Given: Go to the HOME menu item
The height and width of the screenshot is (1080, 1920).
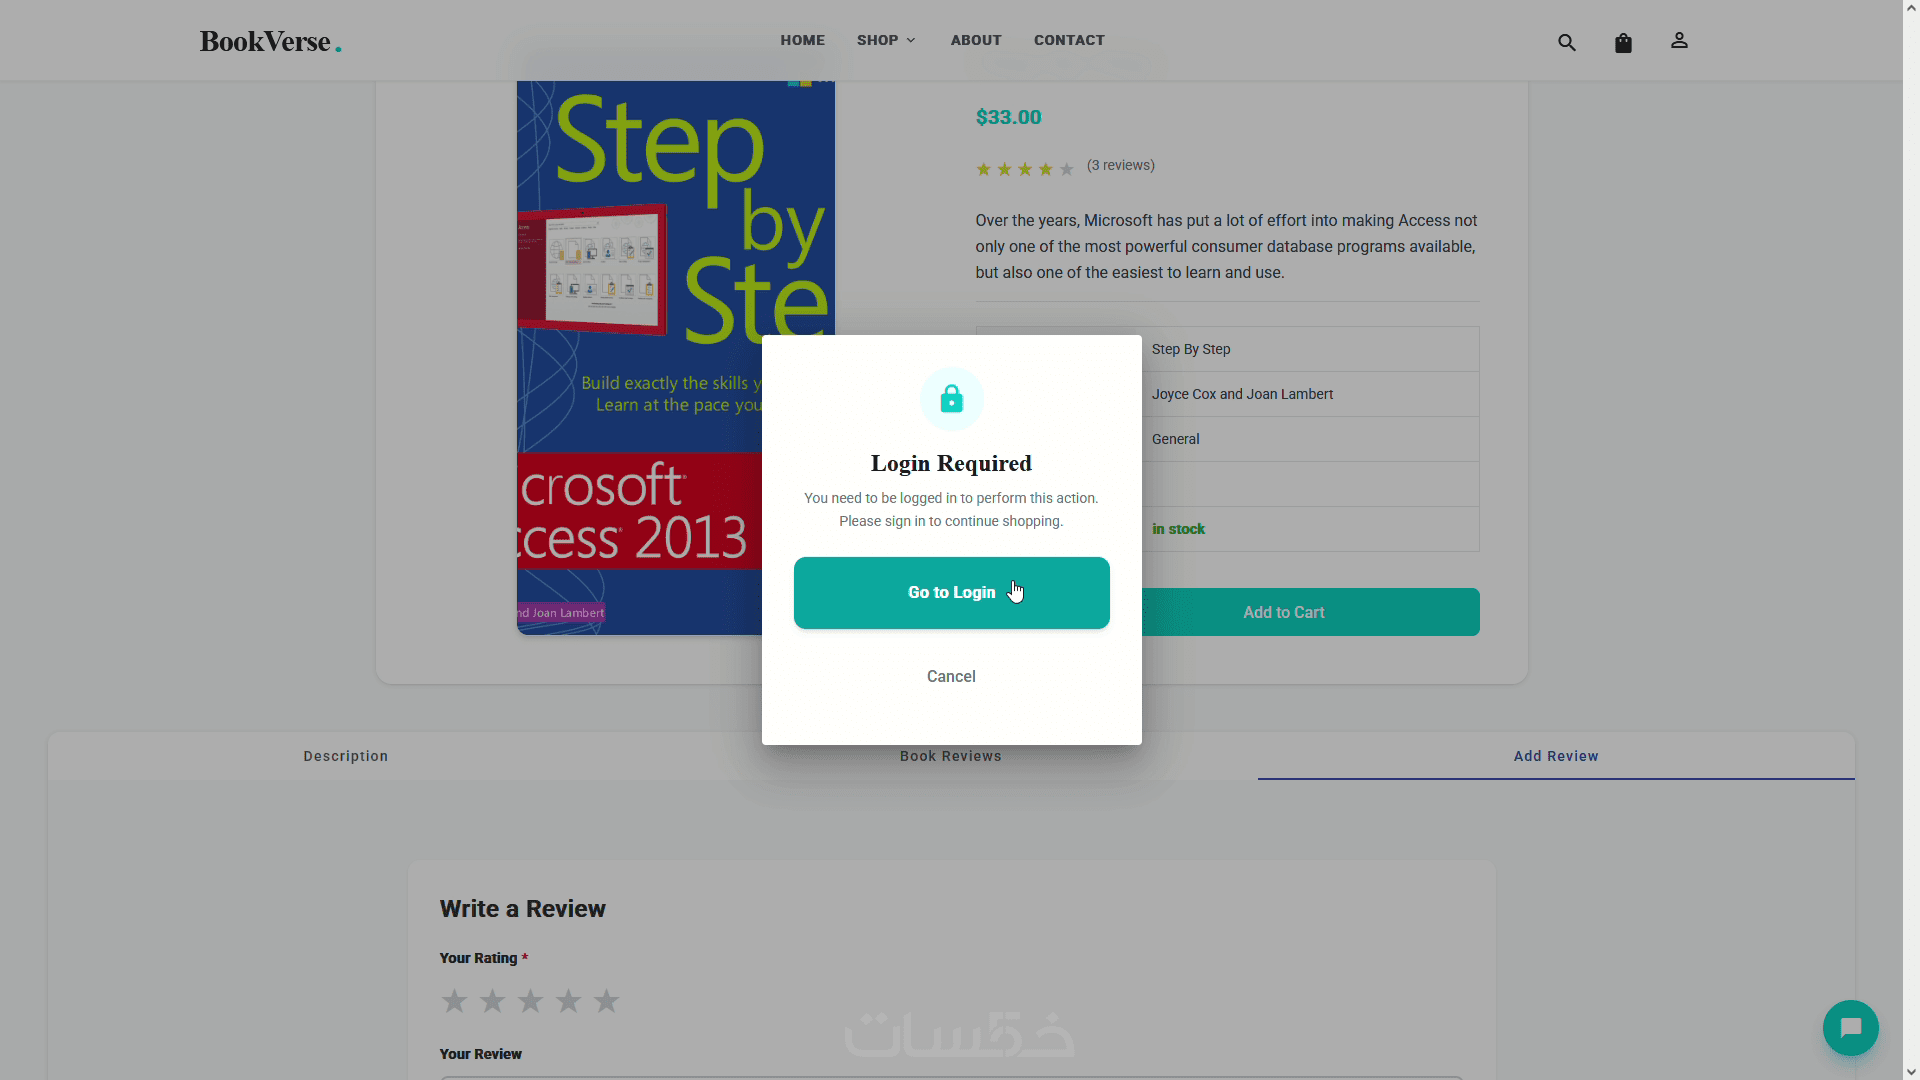Looking at the screenshot, I should 802,40.
